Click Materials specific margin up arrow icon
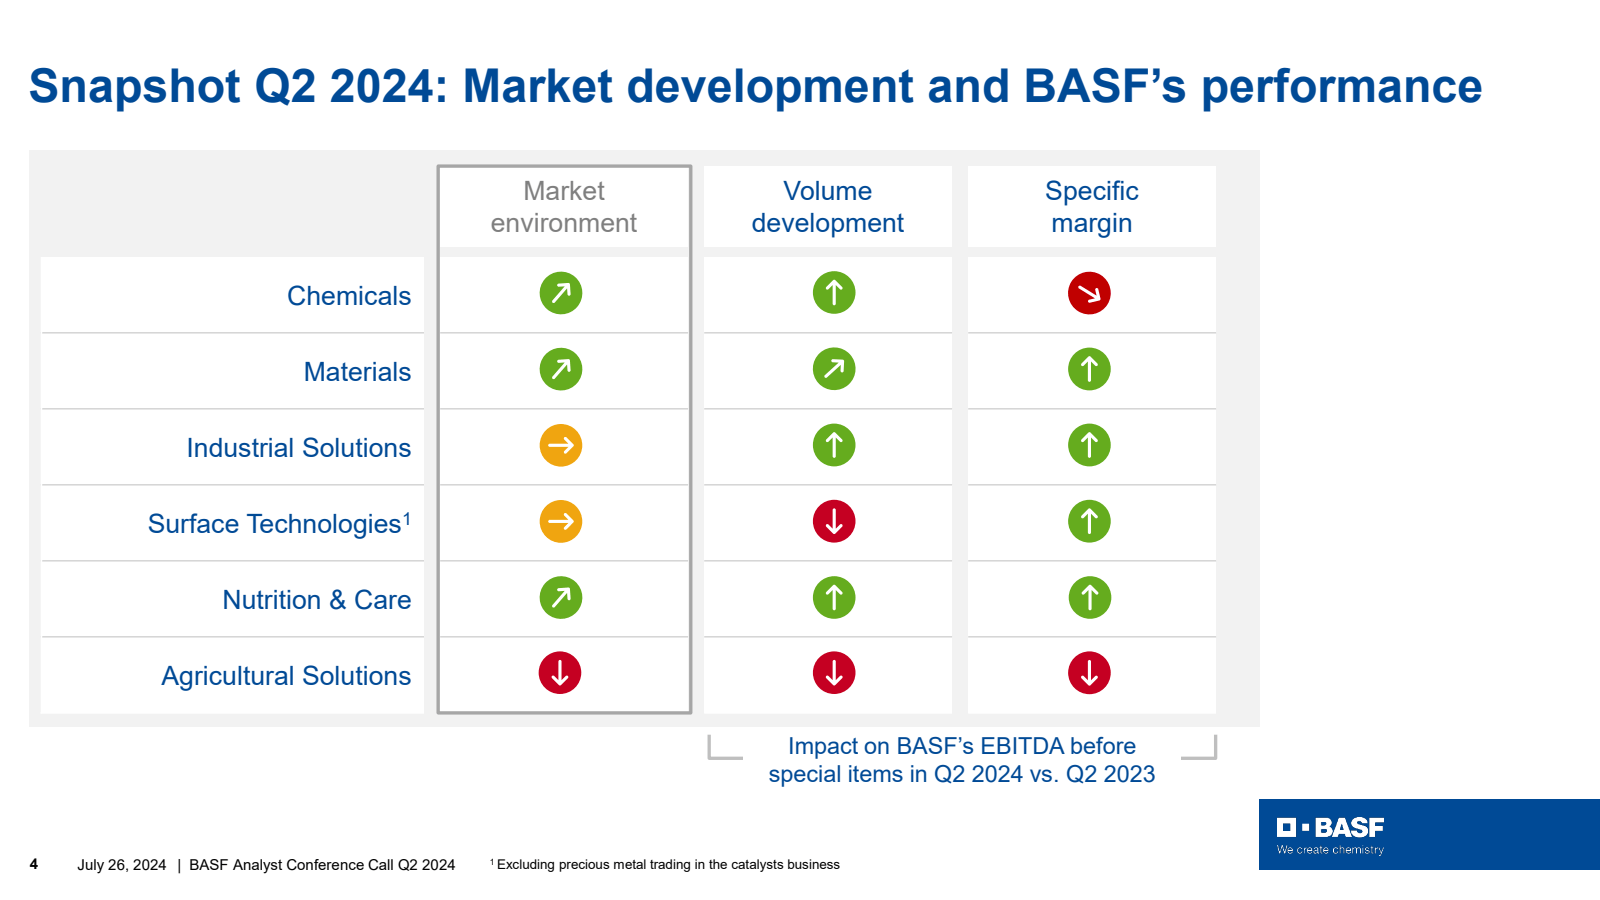 pyautogui.click(x=1089, y=369)
